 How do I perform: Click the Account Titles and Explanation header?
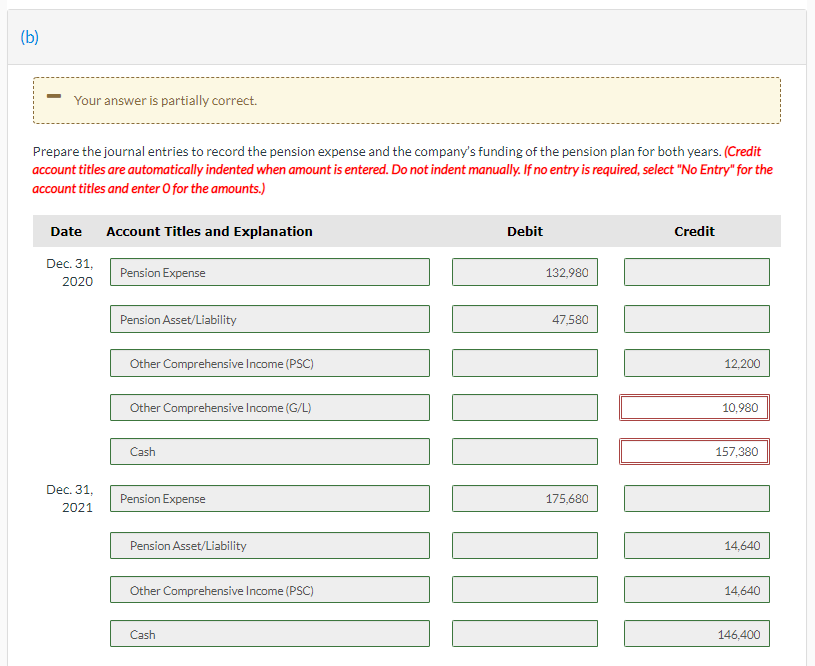pos(209,231)
